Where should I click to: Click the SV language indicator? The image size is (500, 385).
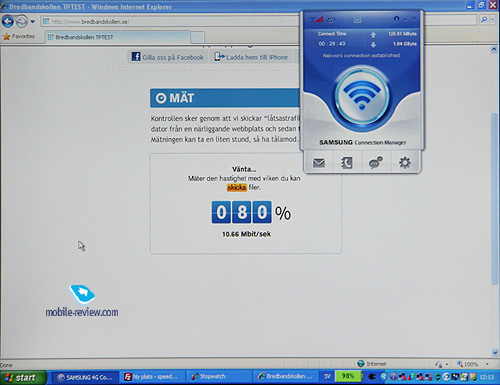[x=327, y=377]
